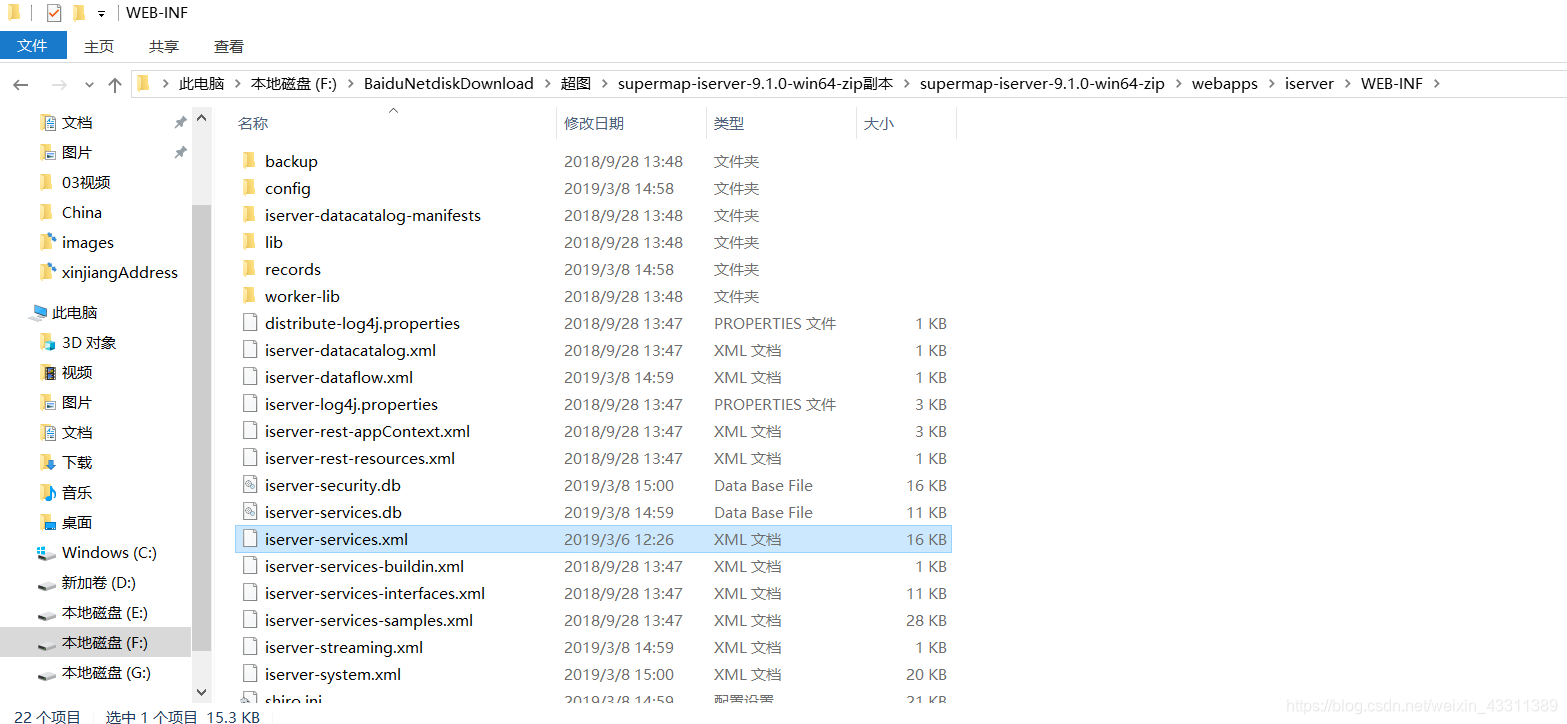Click 此电脑 in the address breadcrumb
The image size is (1567, 724).
click(201, 84)
